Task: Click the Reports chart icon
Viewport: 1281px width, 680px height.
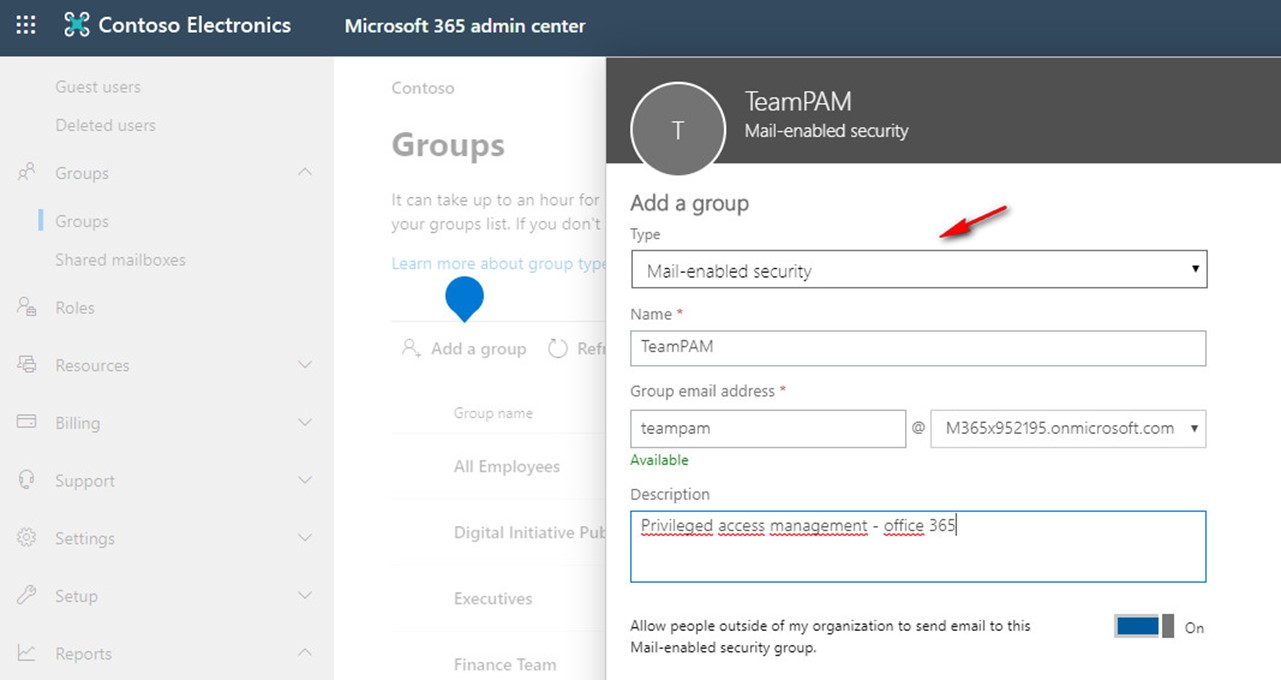Action: pos(27,654)
